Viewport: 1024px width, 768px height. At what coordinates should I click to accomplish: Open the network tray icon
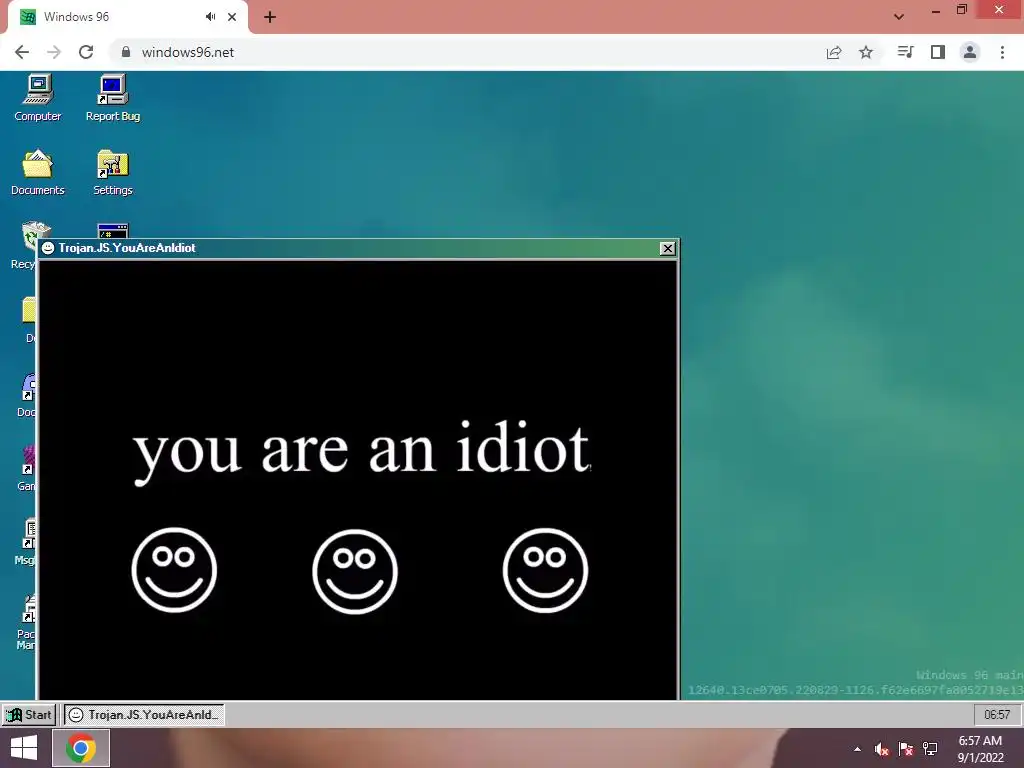(x=930, y=749)
